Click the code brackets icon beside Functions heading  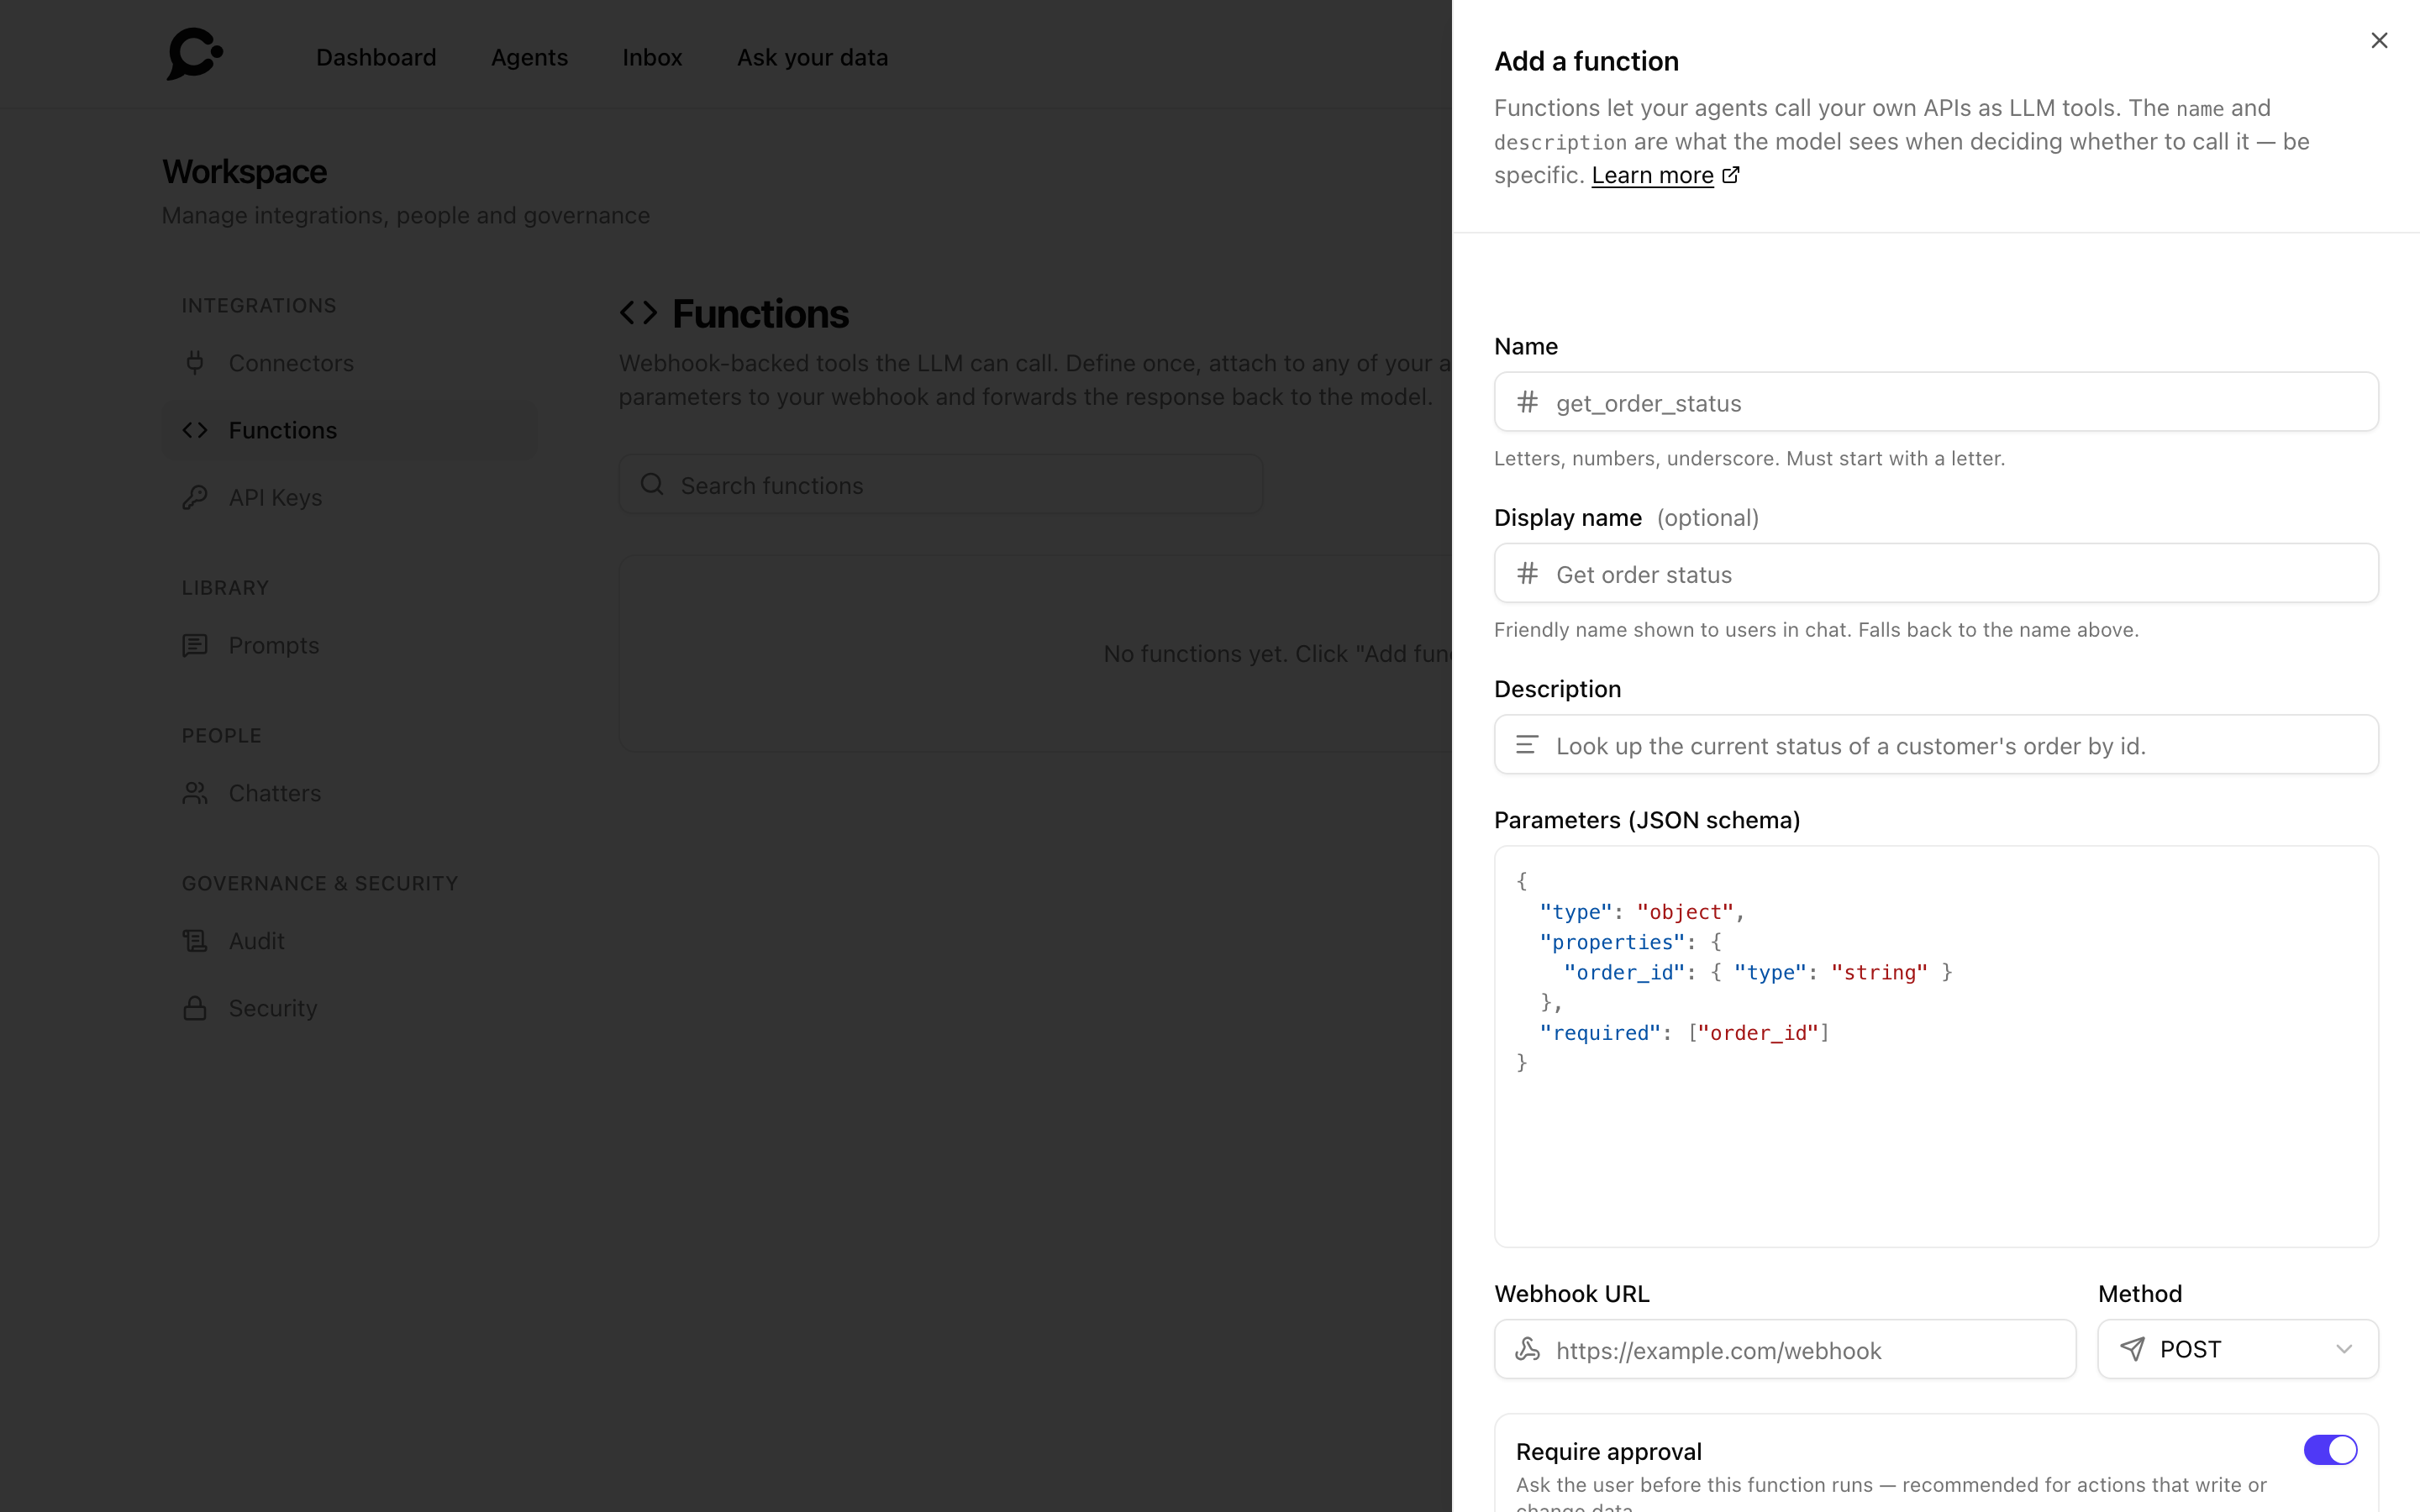[x=638, y=313]
